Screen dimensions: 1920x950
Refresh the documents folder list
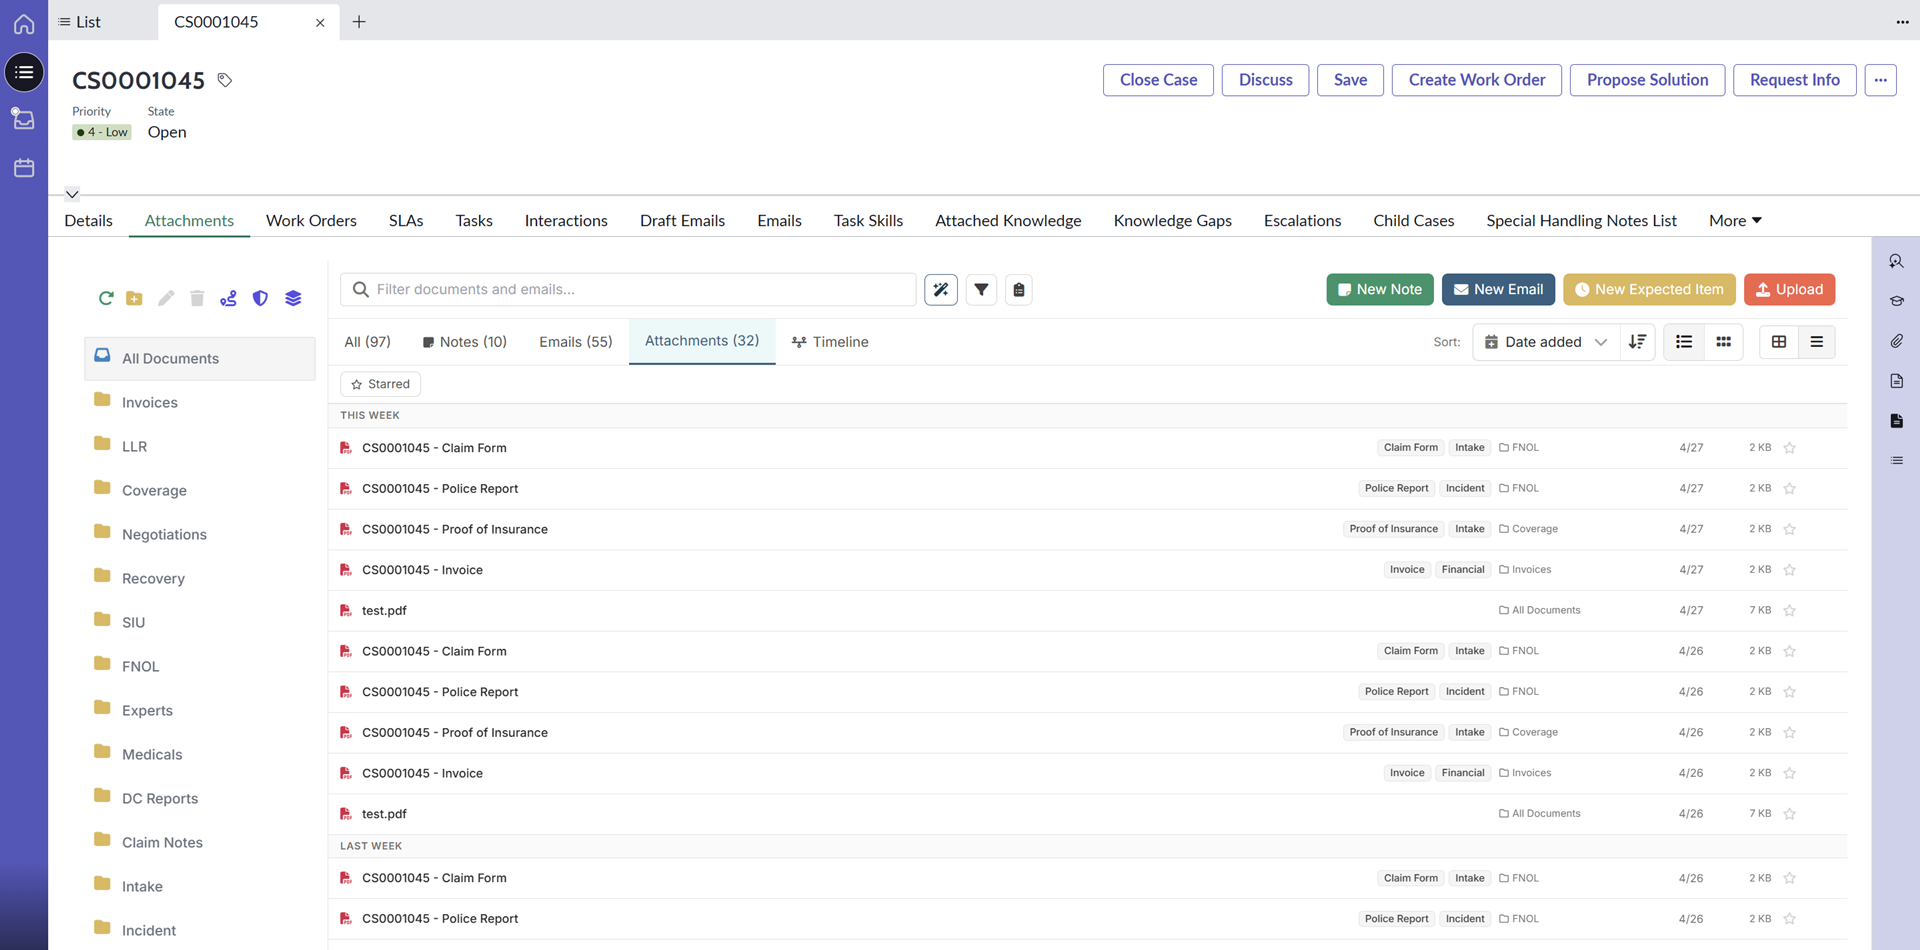[x=105, y=298]
